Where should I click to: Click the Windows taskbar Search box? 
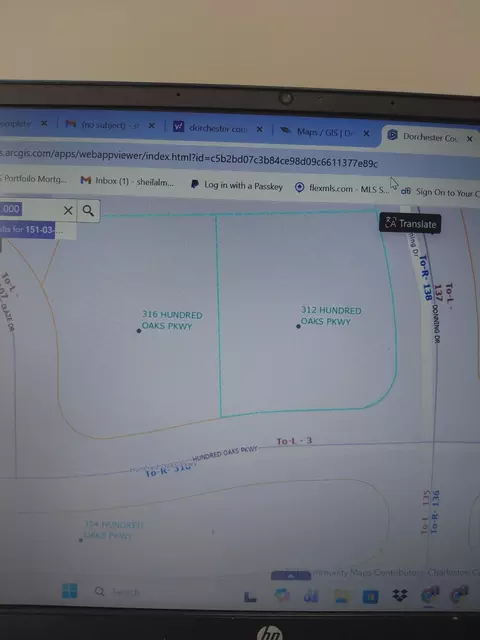click(x=118, y=592)
